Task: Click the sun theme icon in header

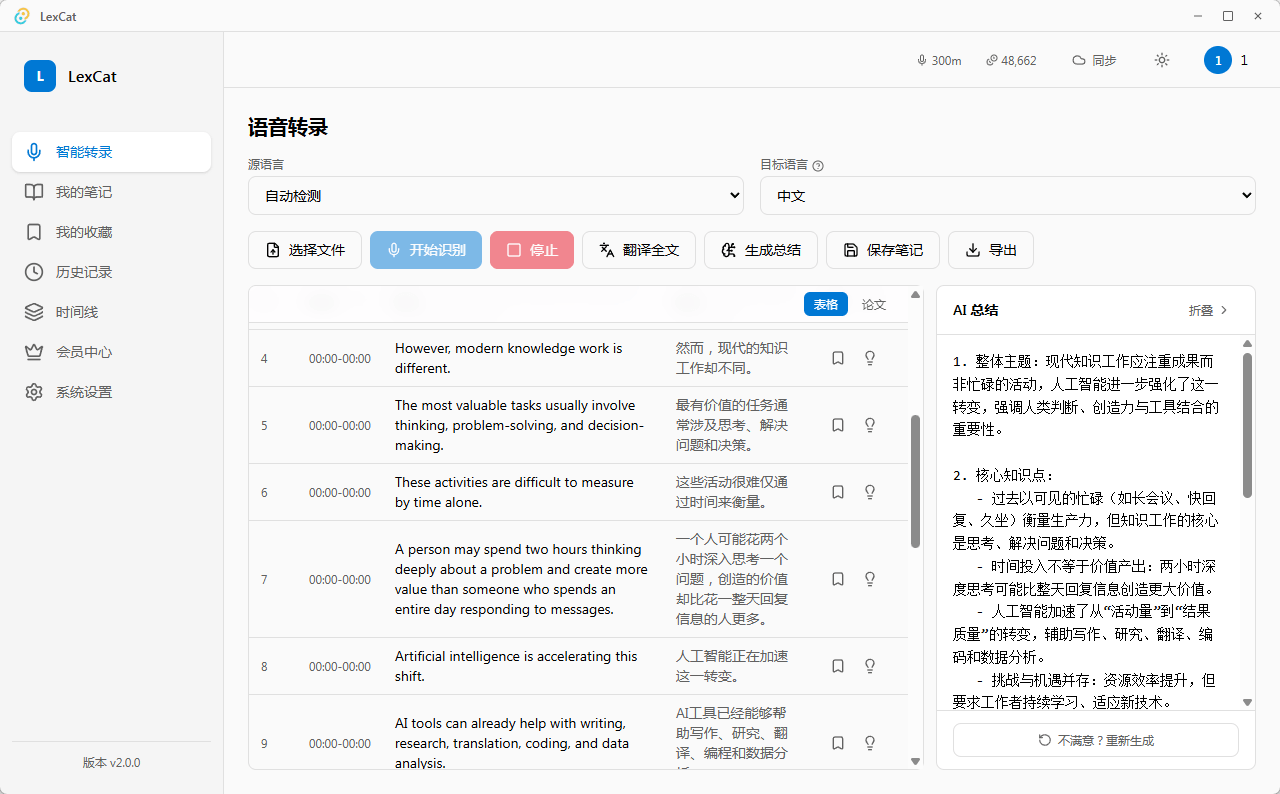Action: pos(1162,60)
